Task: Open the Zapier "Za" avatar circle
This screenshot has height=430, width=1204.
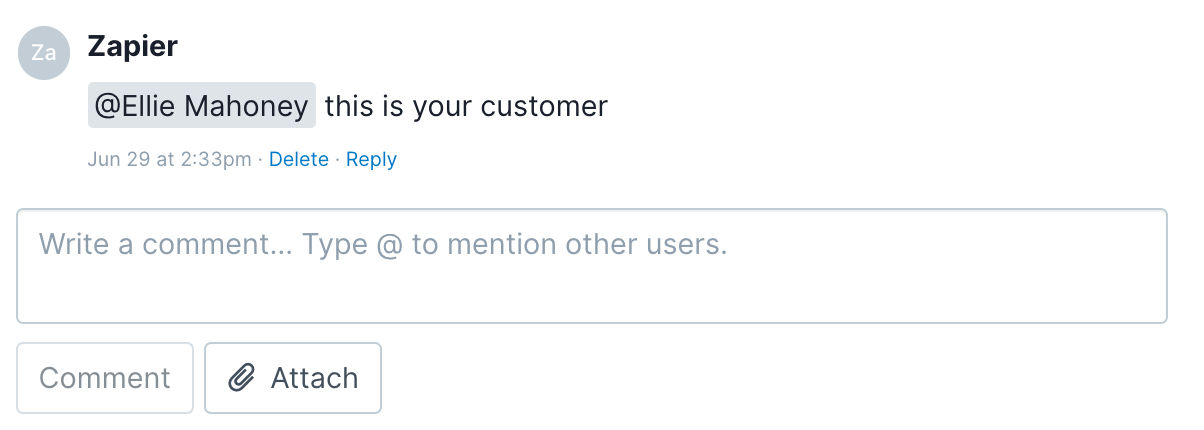Action: [44, 53]
